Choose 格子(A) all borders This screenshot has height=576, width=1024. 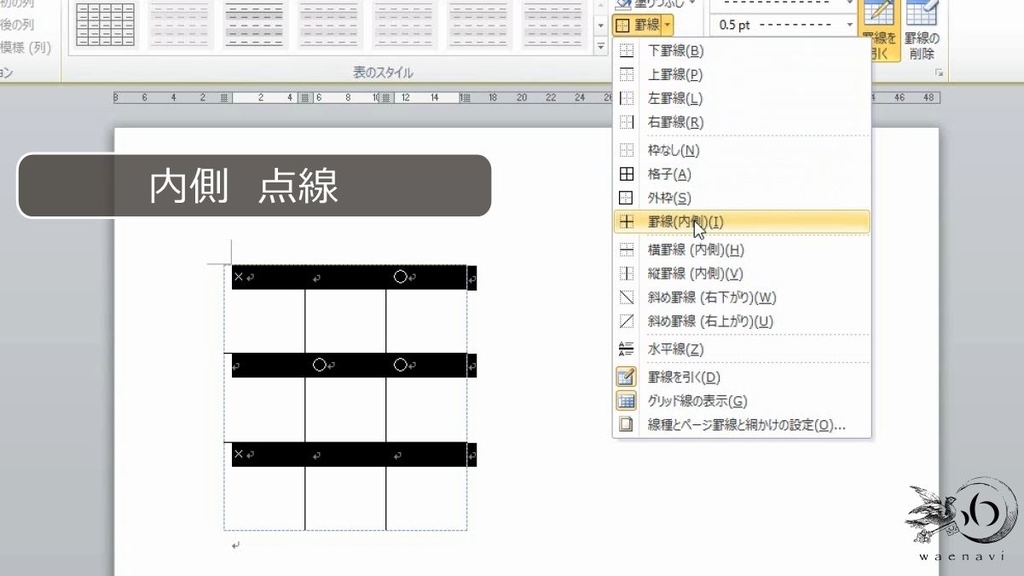click(742, 174)
